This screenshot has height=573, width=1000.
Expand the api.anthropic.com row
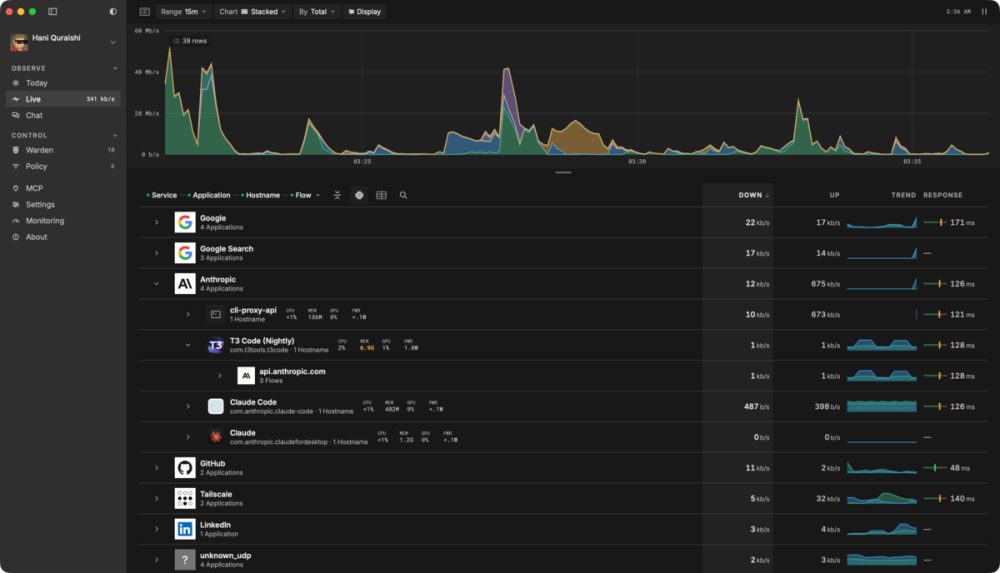click(219, 376)
